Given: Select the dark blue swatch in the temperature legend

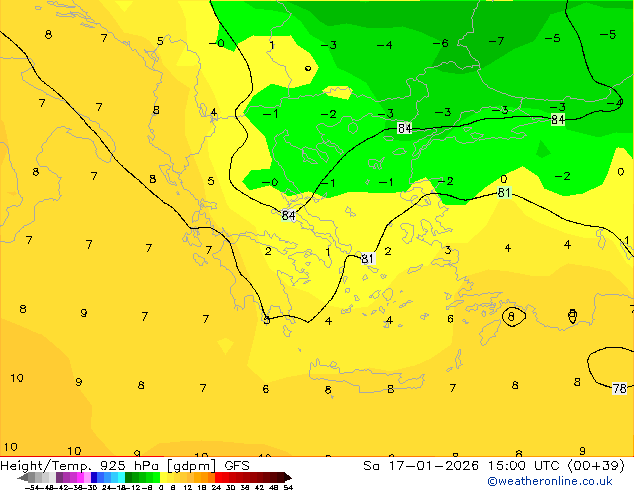Looking at the screenshot, I should 94,478.
